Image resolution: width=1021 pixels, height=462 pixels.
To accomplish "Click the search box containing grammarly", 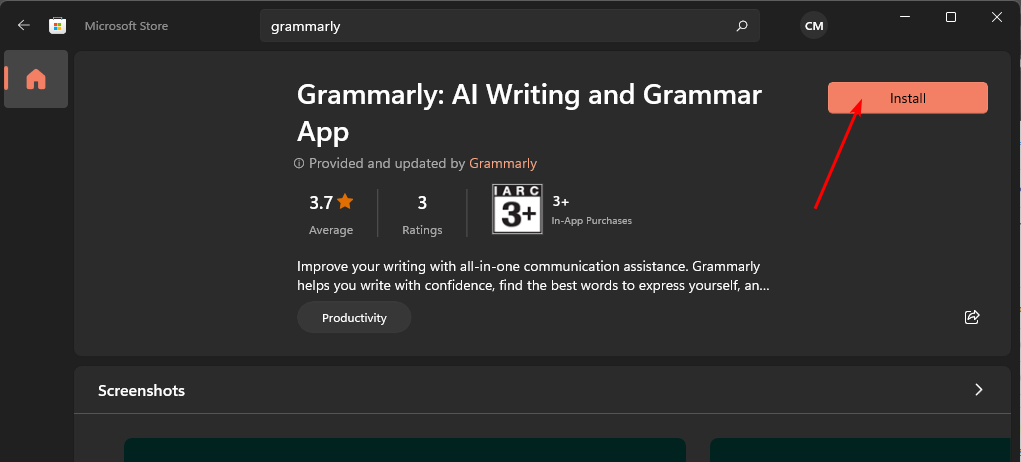I will pos(509,26).
